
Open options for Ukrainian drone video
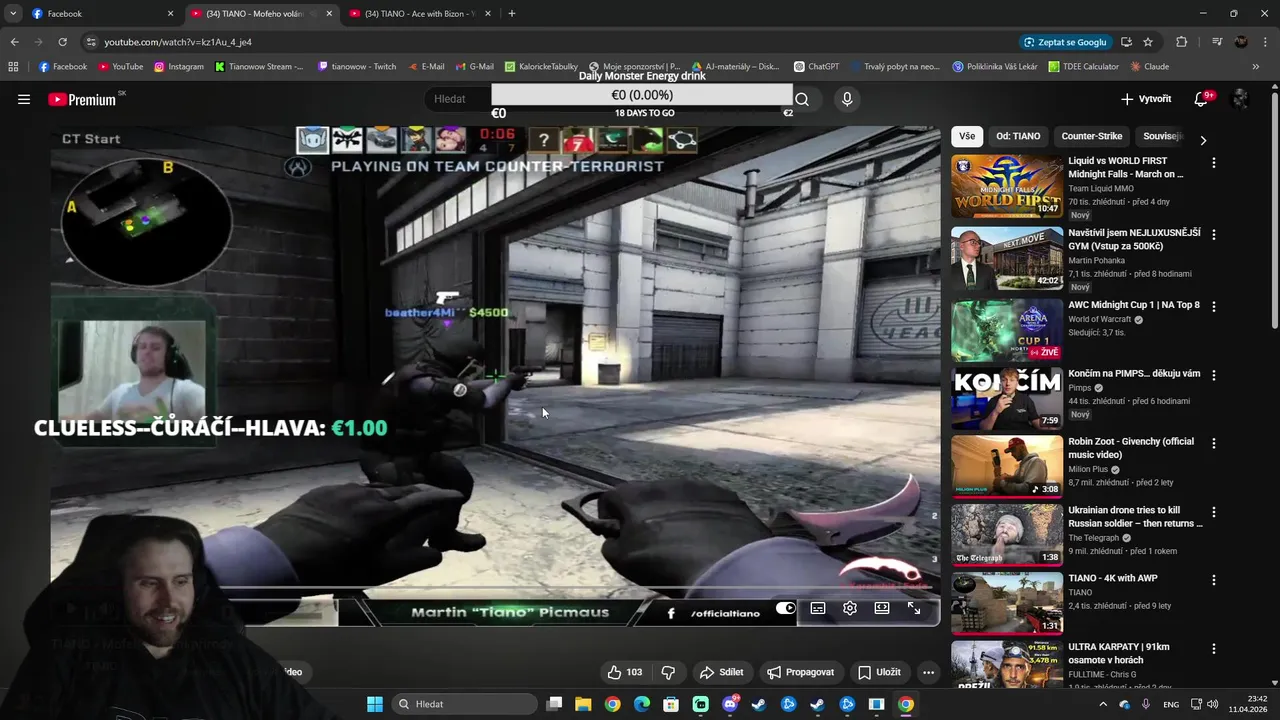click(1214, 512)
